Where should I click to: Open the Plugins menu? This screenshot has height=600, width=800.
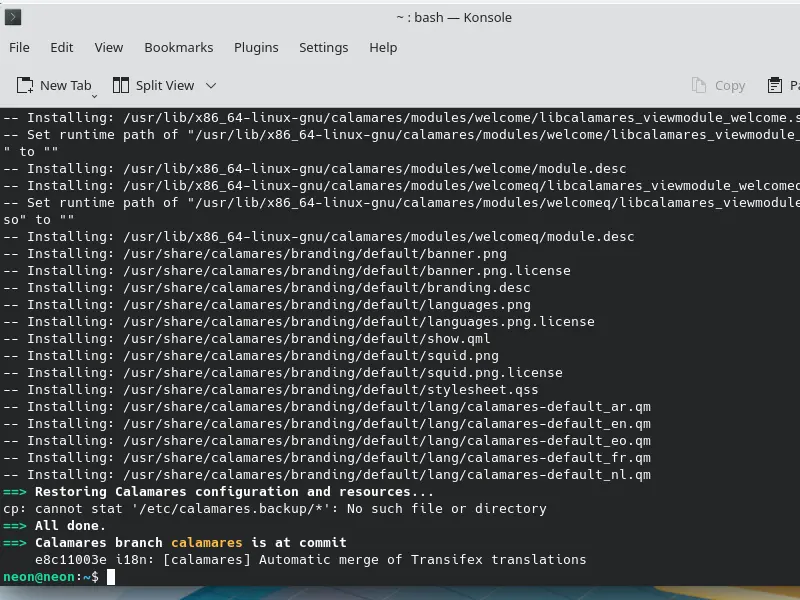(256, 47)
